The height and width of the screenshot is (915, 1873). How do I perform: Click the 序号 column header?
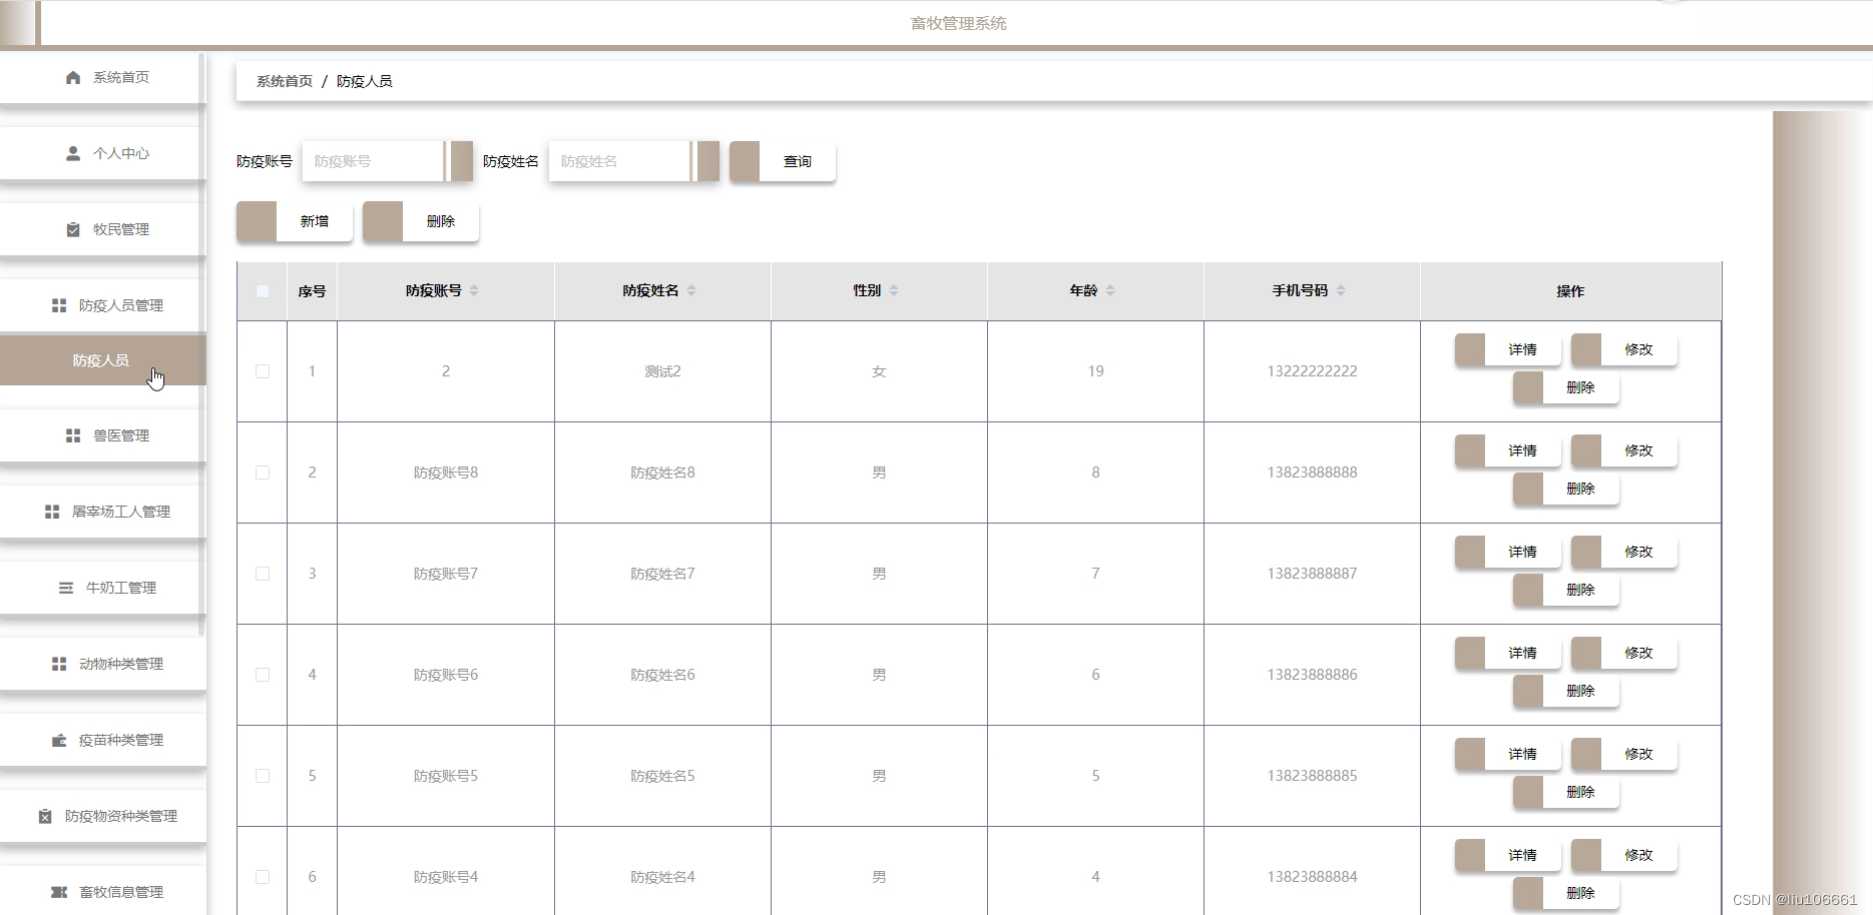(x=312, y=291)
